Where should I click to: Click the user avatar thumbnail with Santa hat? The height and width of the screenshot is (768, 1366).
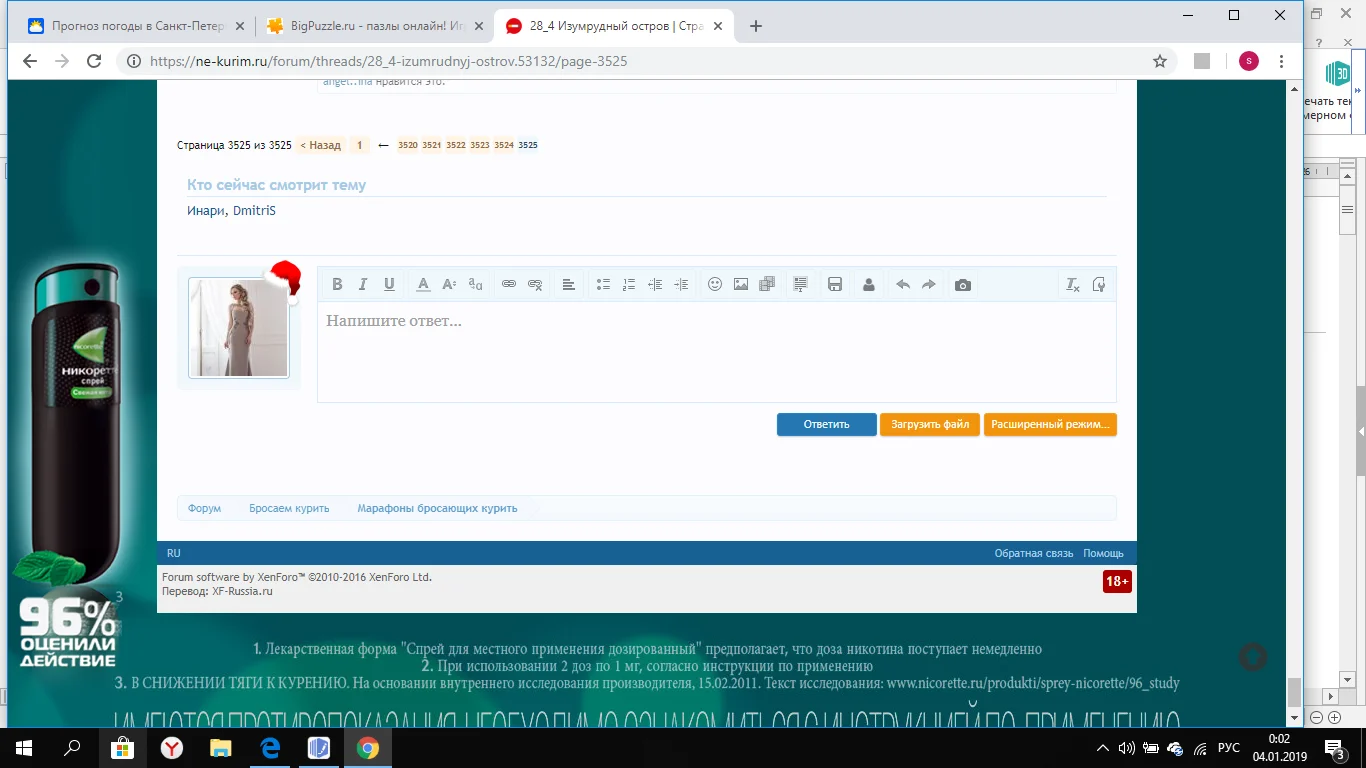pos(239,328)
